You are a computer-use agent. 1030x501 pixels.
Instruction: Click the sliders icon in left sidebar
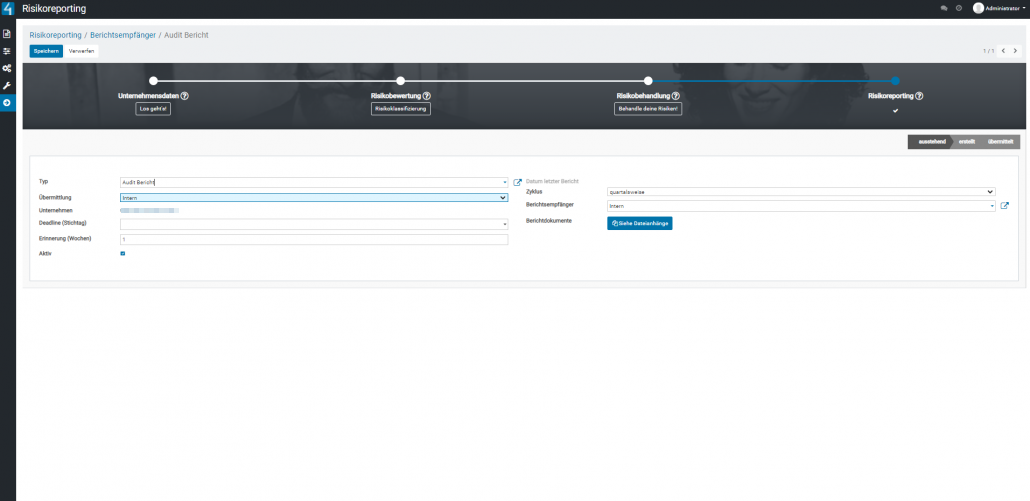click(x=7, y=51)
